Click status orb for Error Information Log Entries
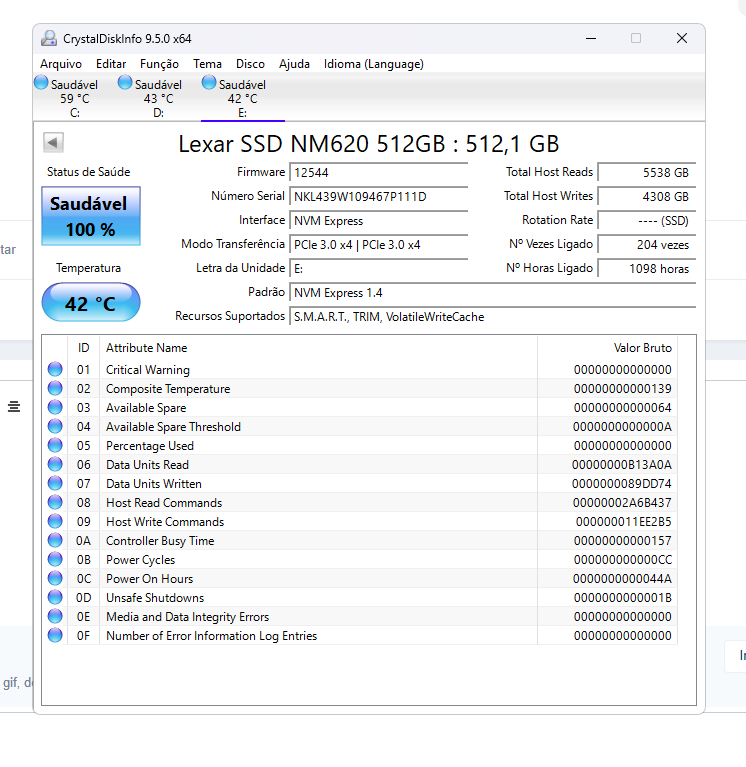Screen dimensions: 746x767 coord(55,635)
